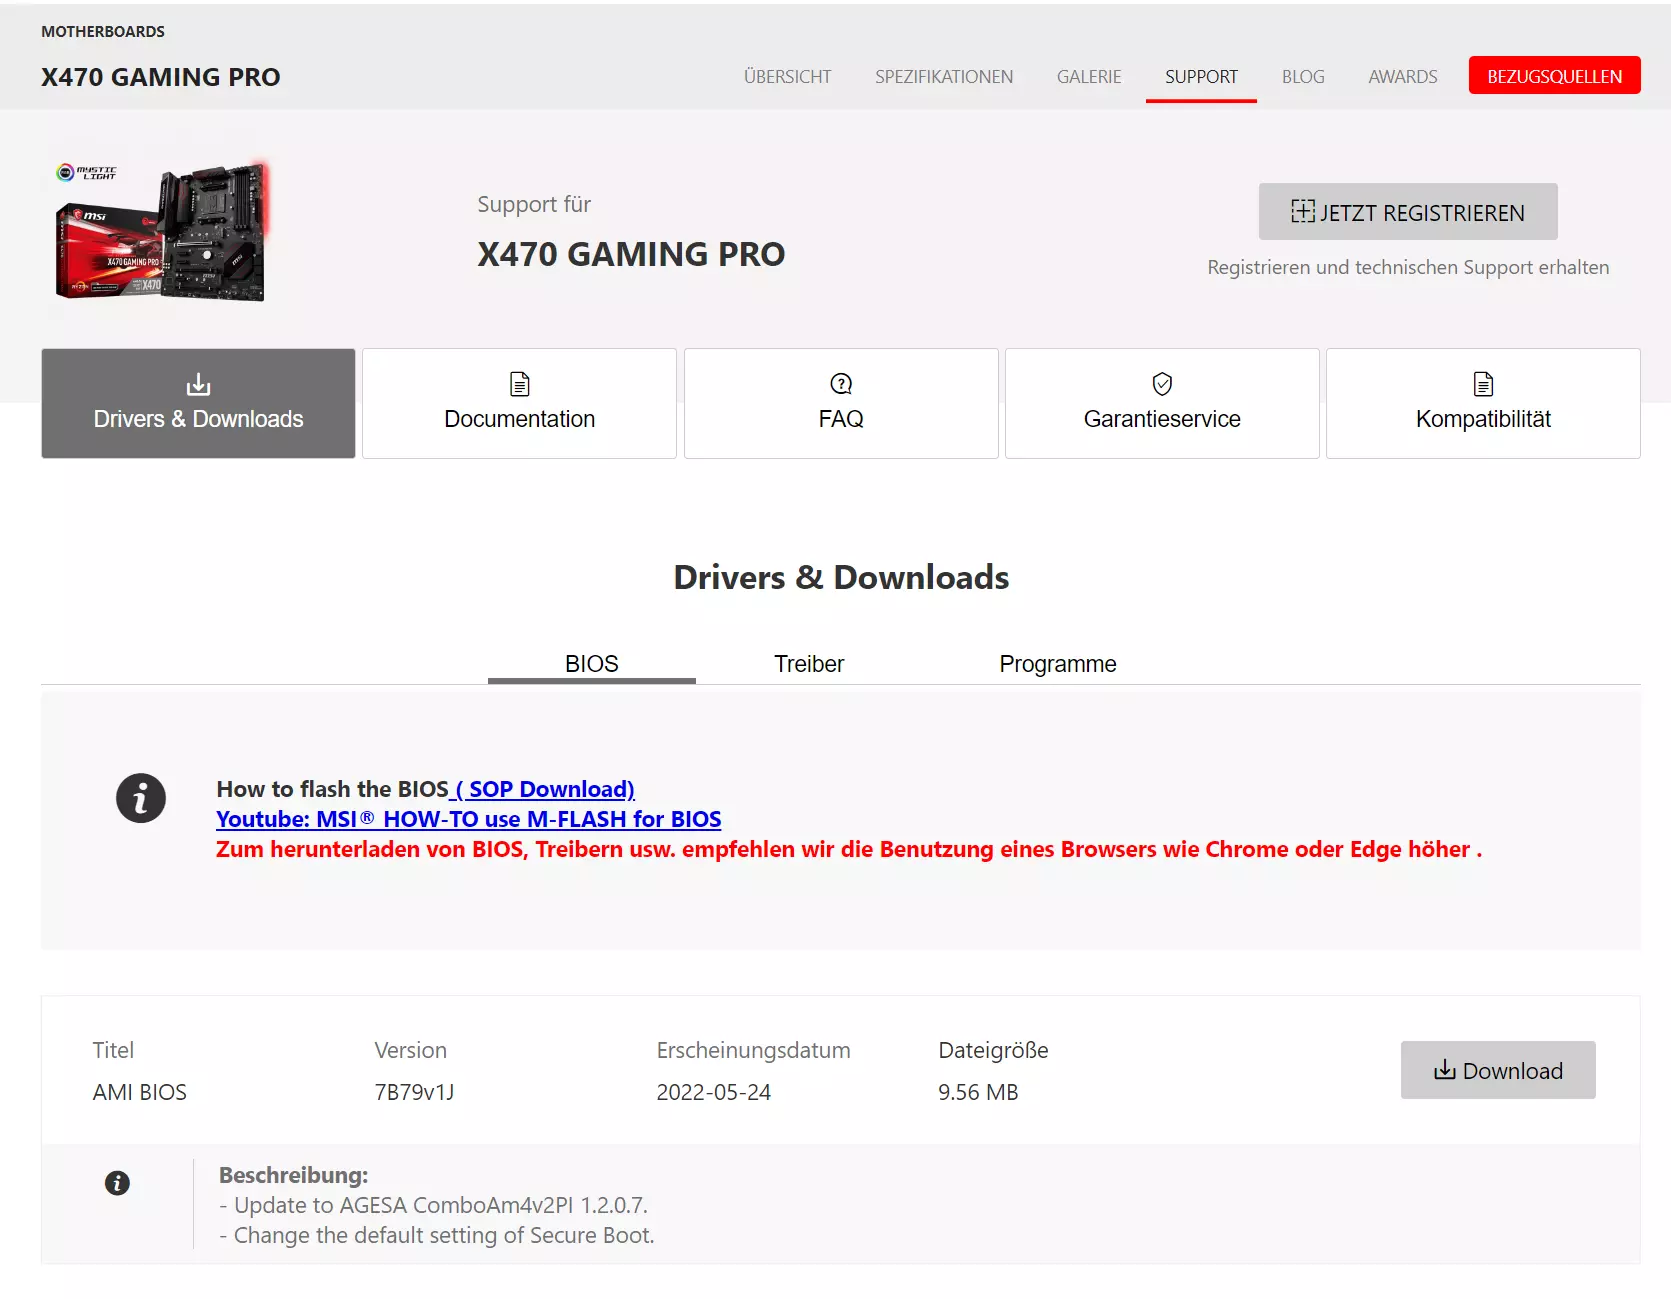Image resolution: width=1671 pixels, height=1299 pixels.
Task: Click the AMI BIOS title text
Action: [x=140, y=1092]
